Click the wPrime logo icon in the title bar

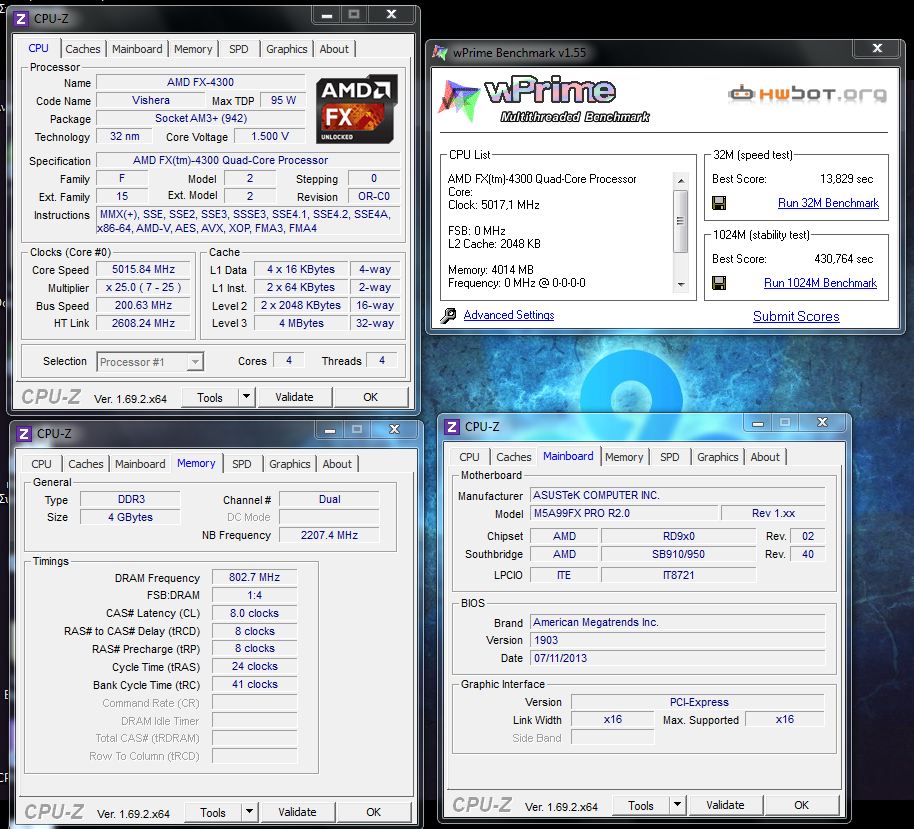(x=440, y=52)
